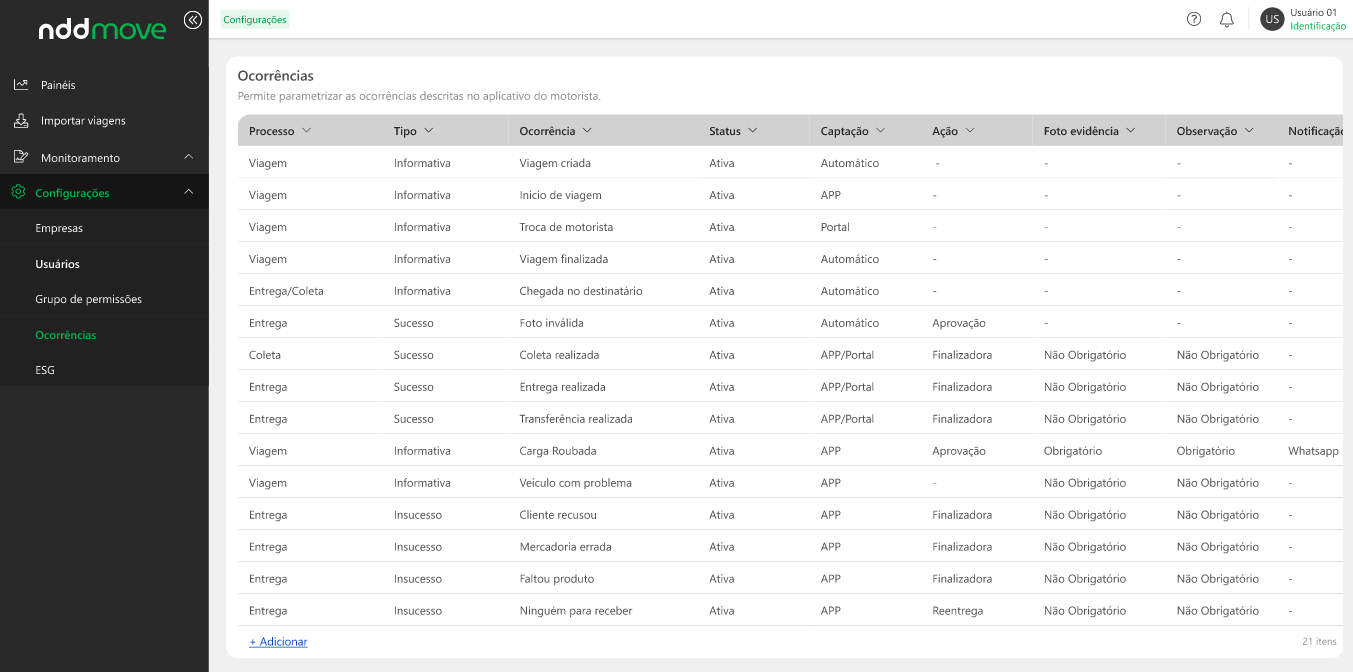Image resolution: width=1353 pixels, height=672 pixels.
Task: Click the Painéis chart icon
Action: coord(21,85)
